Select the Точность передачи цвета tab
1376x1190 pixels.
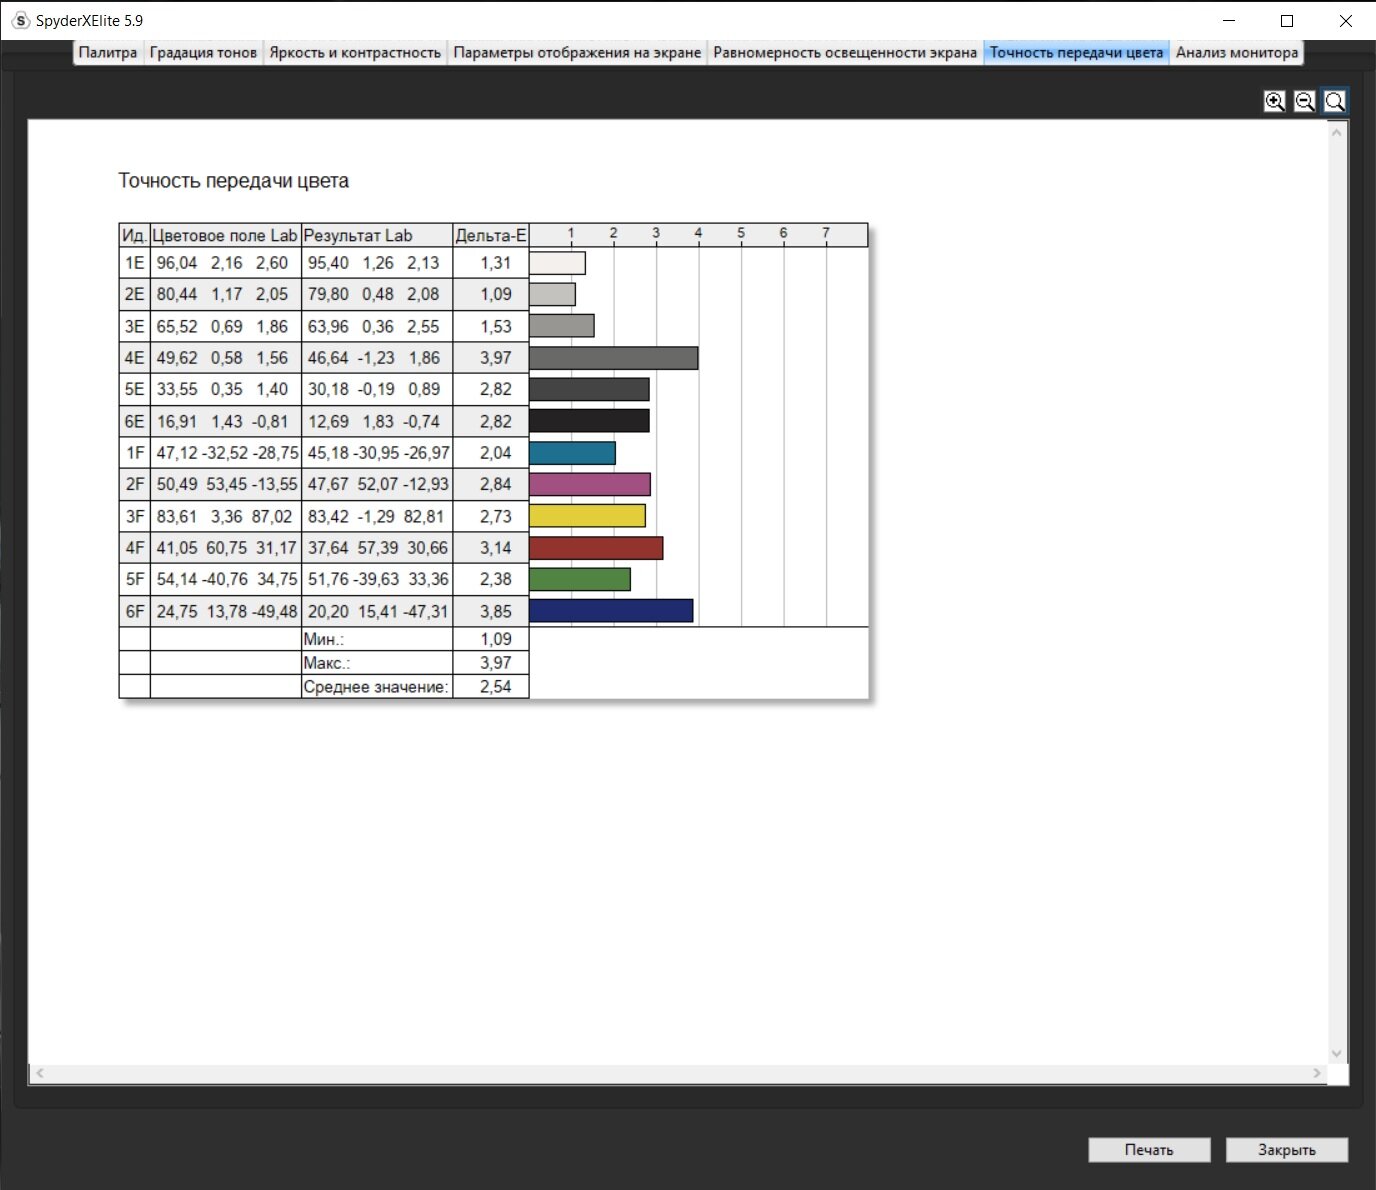pos(1077,53)
